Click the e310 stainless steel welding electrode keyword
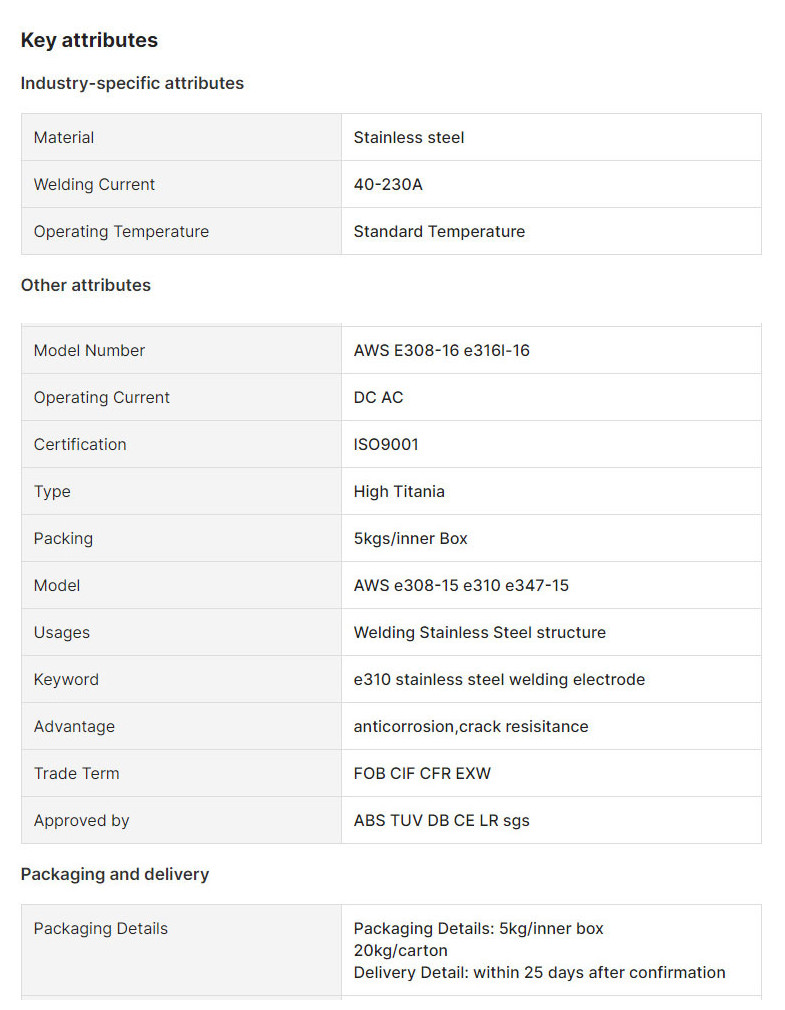The height and width of the screenshot is (1010, 785). click(x=499, y=679)
